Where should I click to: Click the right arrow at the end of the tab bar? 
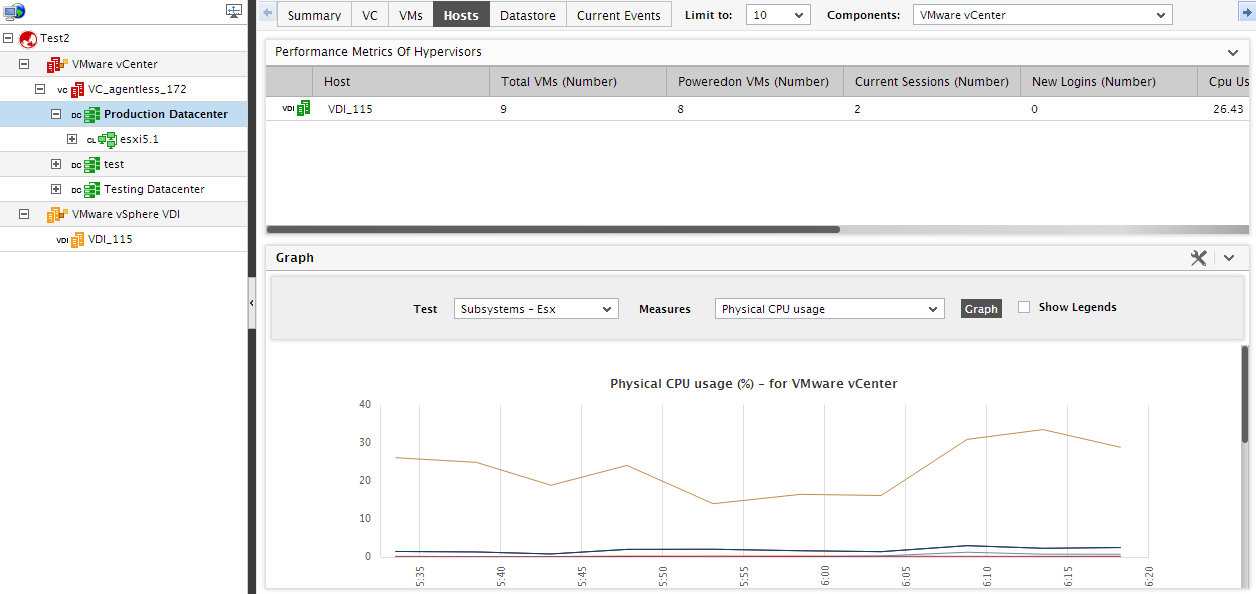tap(1246, 13)
